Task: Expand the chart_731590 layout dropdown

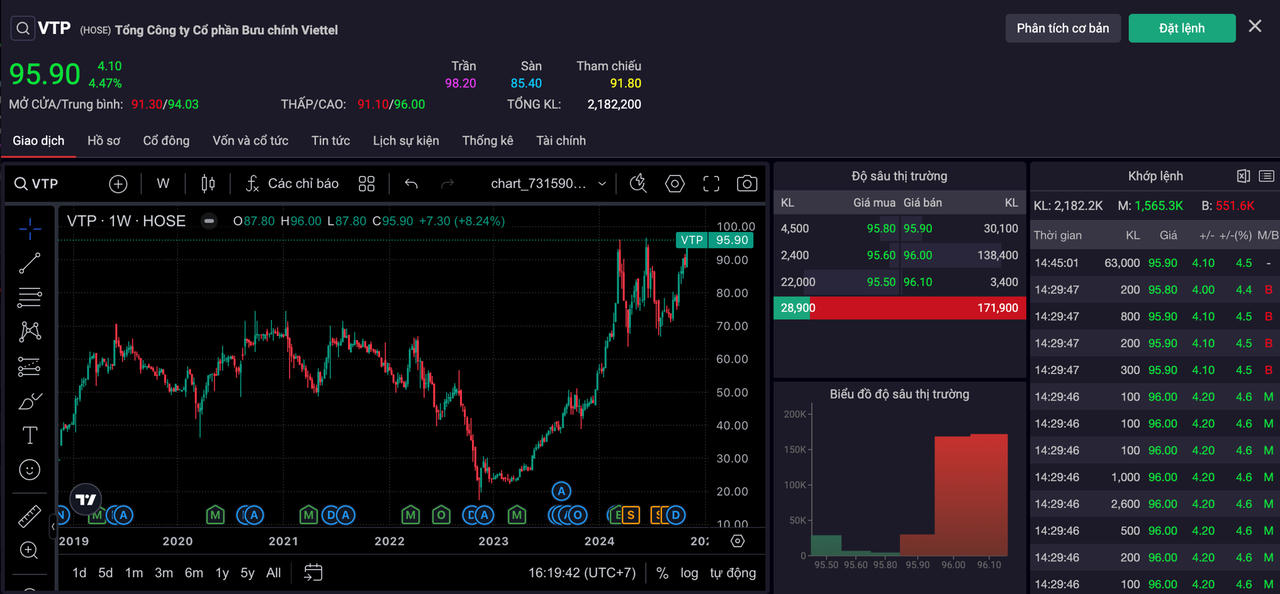Action: pyautogui.click(x=549, y=184)
